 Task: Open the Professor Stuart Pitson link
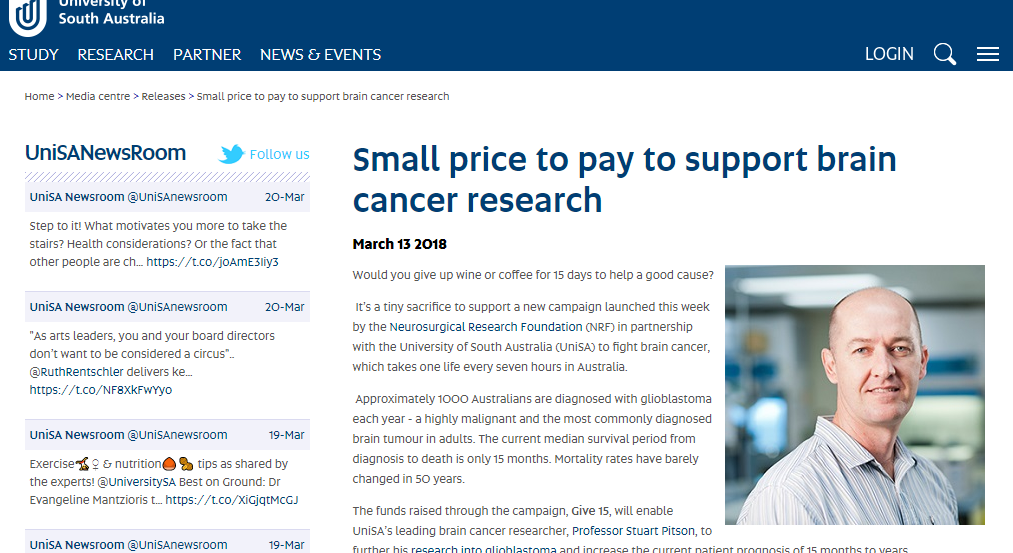click(x=633, y=531)
